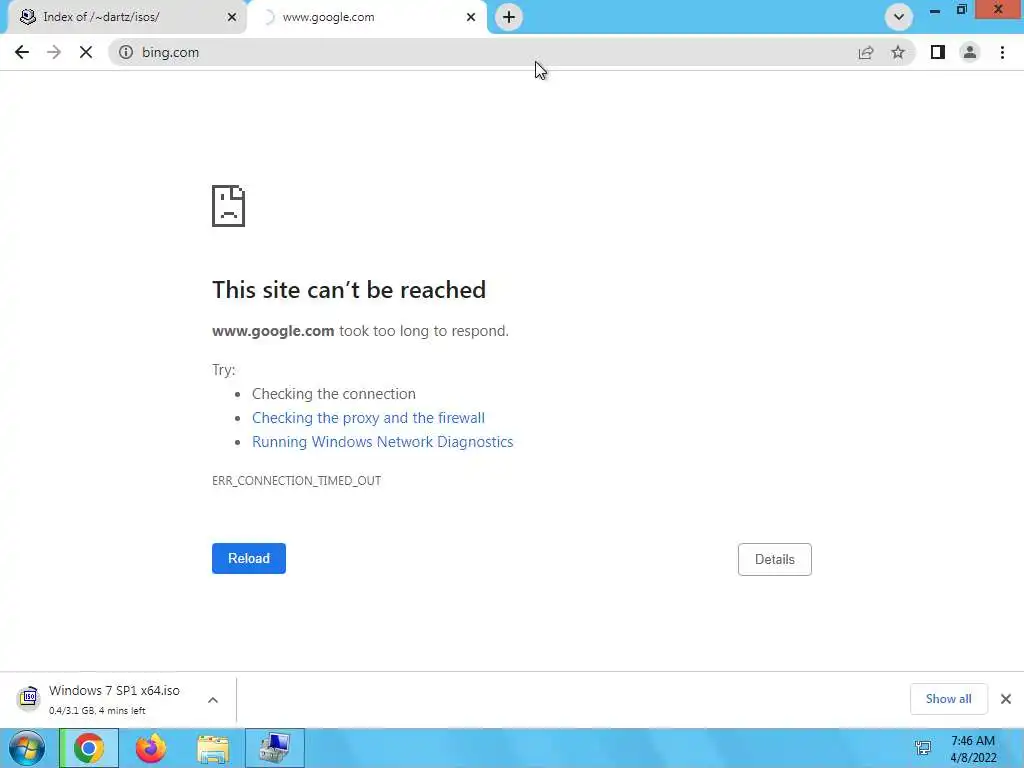Stop loading the page
The width and height of the screenshot is (1024, 768).
click(86, 52)
